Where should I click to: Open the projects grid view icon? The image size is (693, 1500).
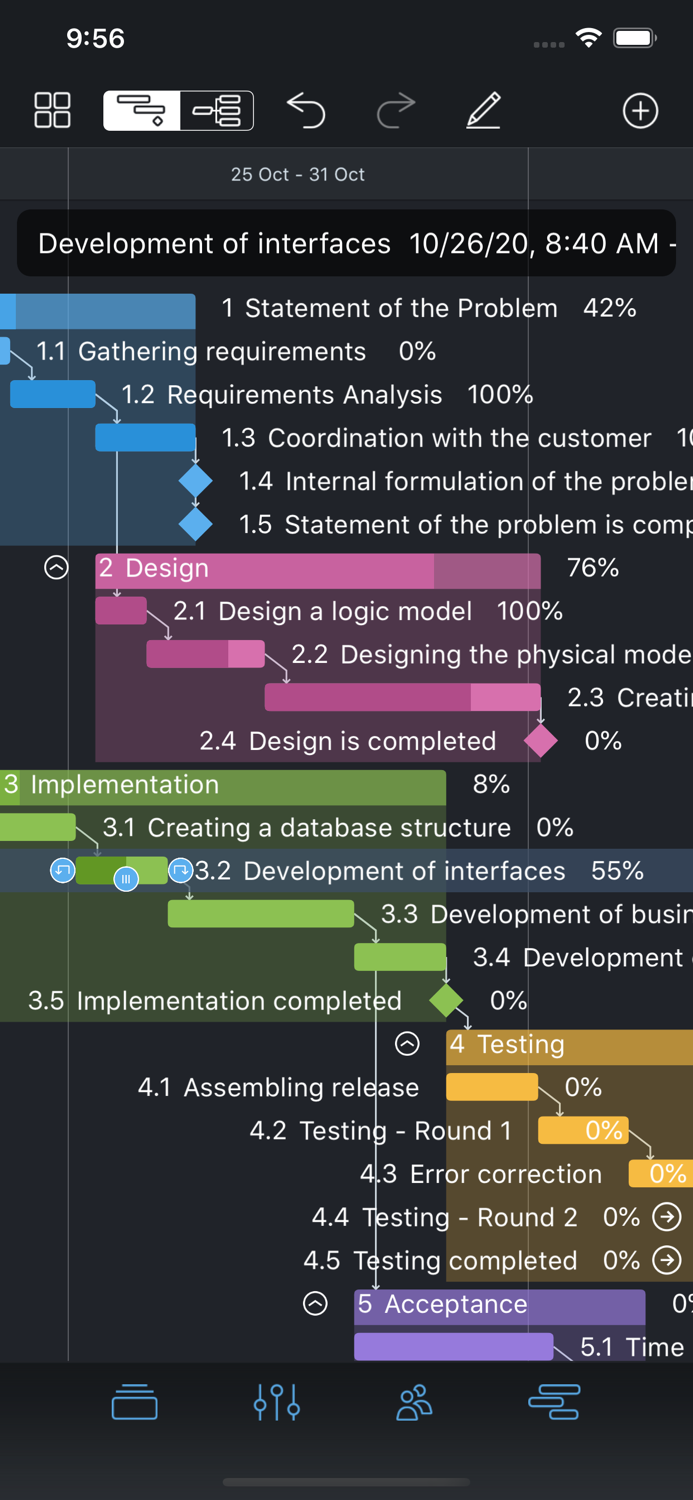(x=52, y=110)
